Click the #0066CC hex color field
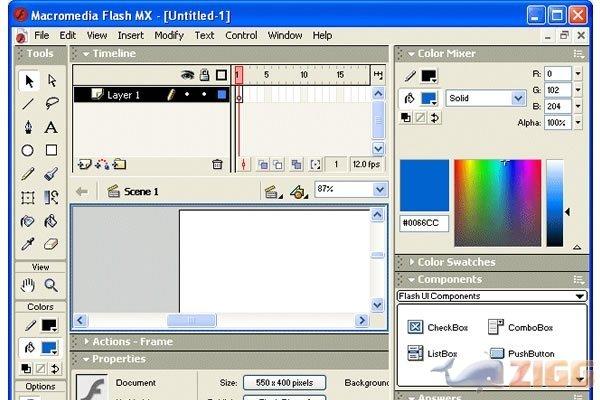 424,223
